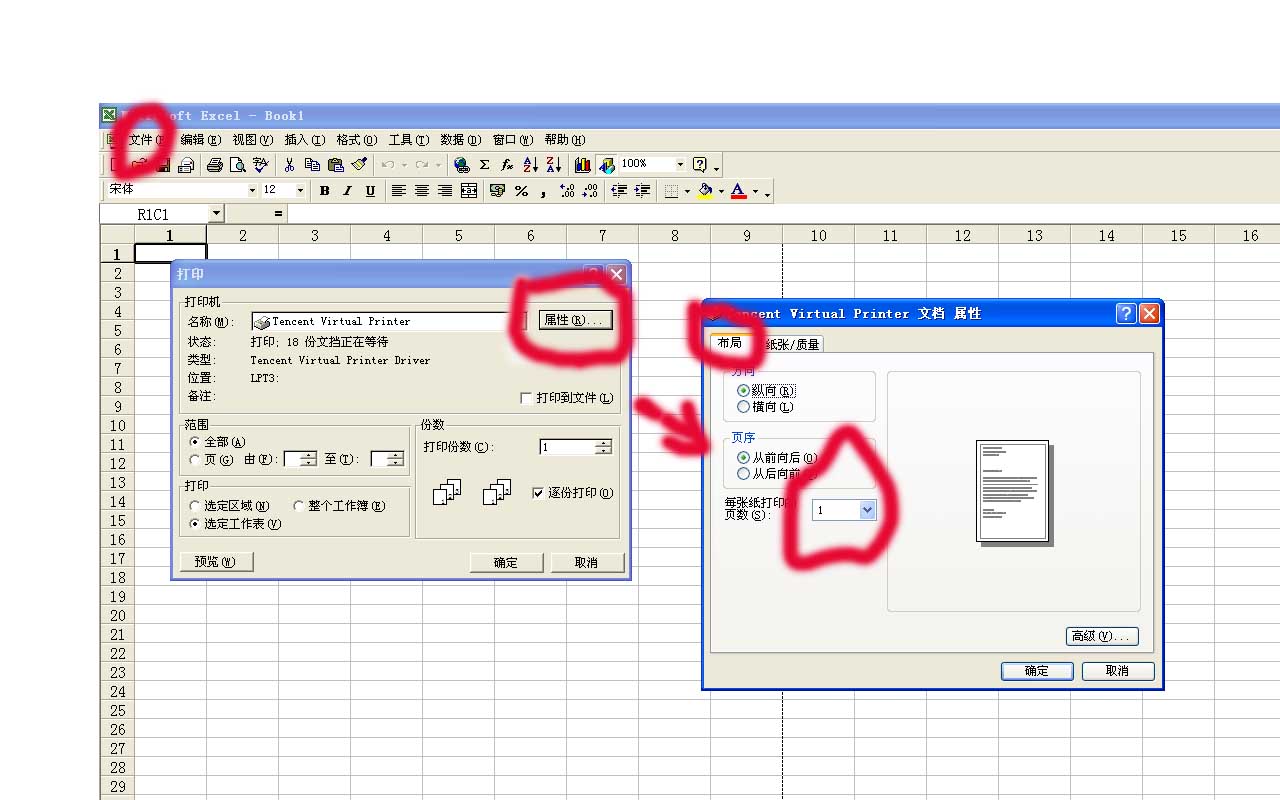The width and height of the screenshot is (1280, 800).
Task: Open the 格式 menu
Action: click(x=356, y=140)
